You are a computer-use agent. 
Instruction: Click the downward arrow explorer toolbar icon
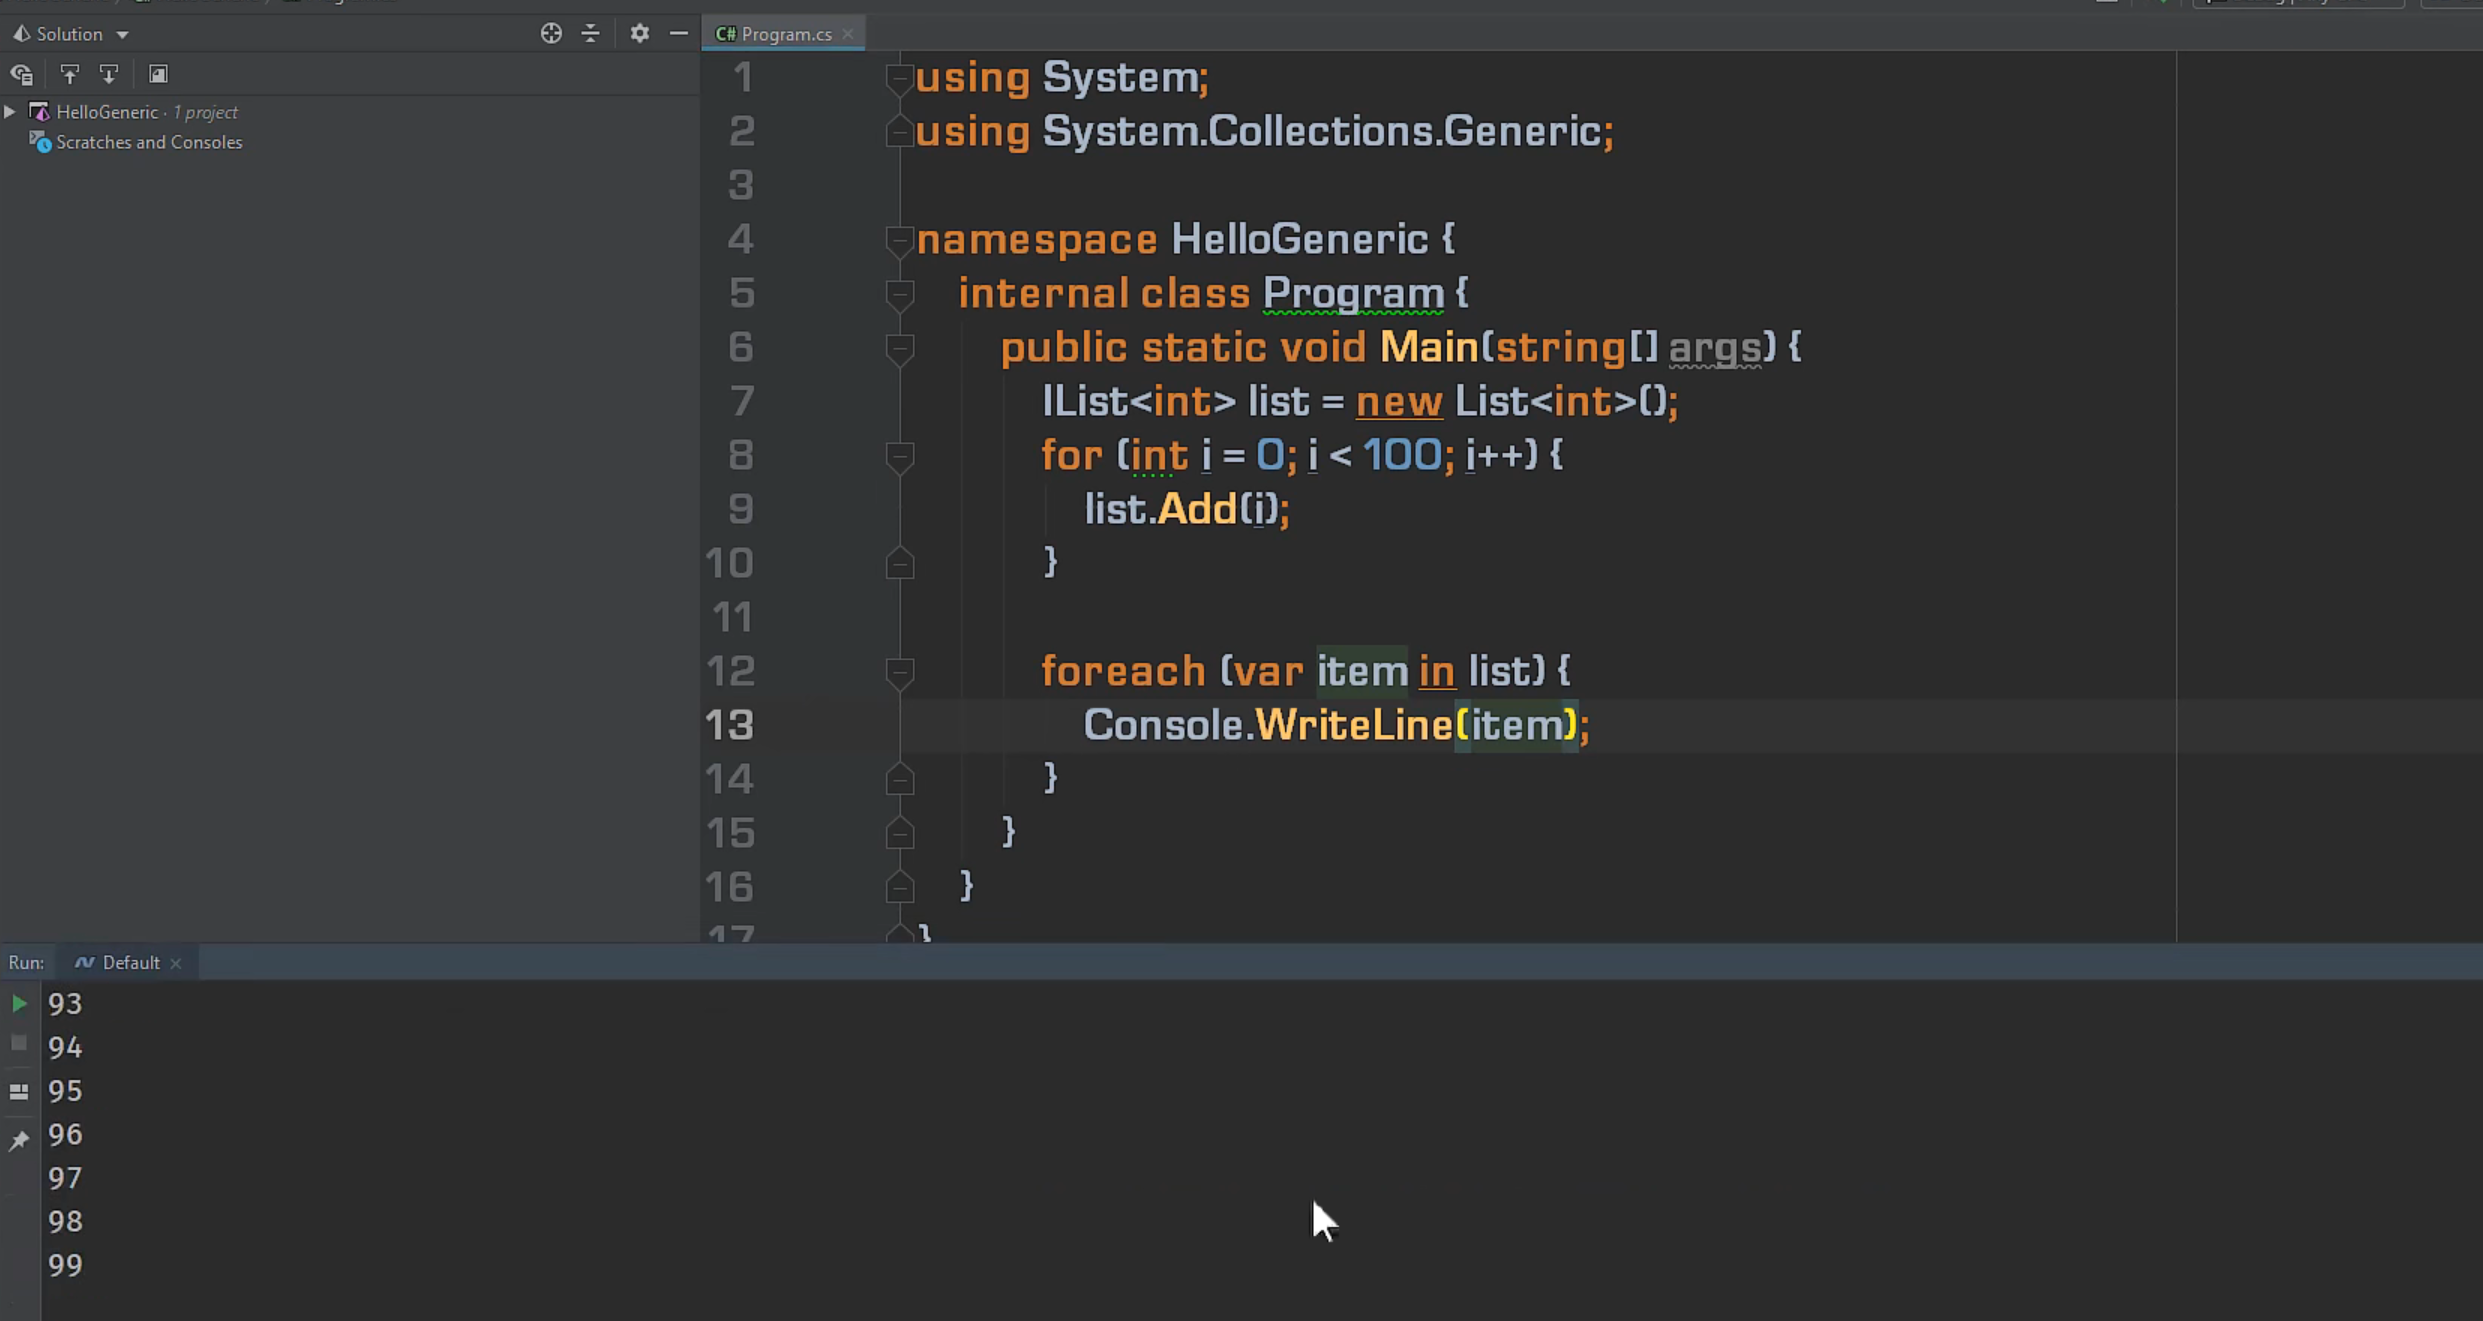(109, 74)
